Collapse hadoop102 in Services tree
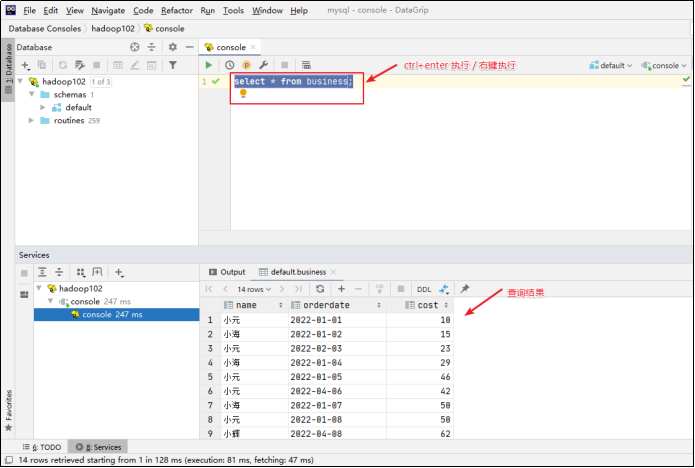Screen dimensions: 695x468 tap(39, 289)
